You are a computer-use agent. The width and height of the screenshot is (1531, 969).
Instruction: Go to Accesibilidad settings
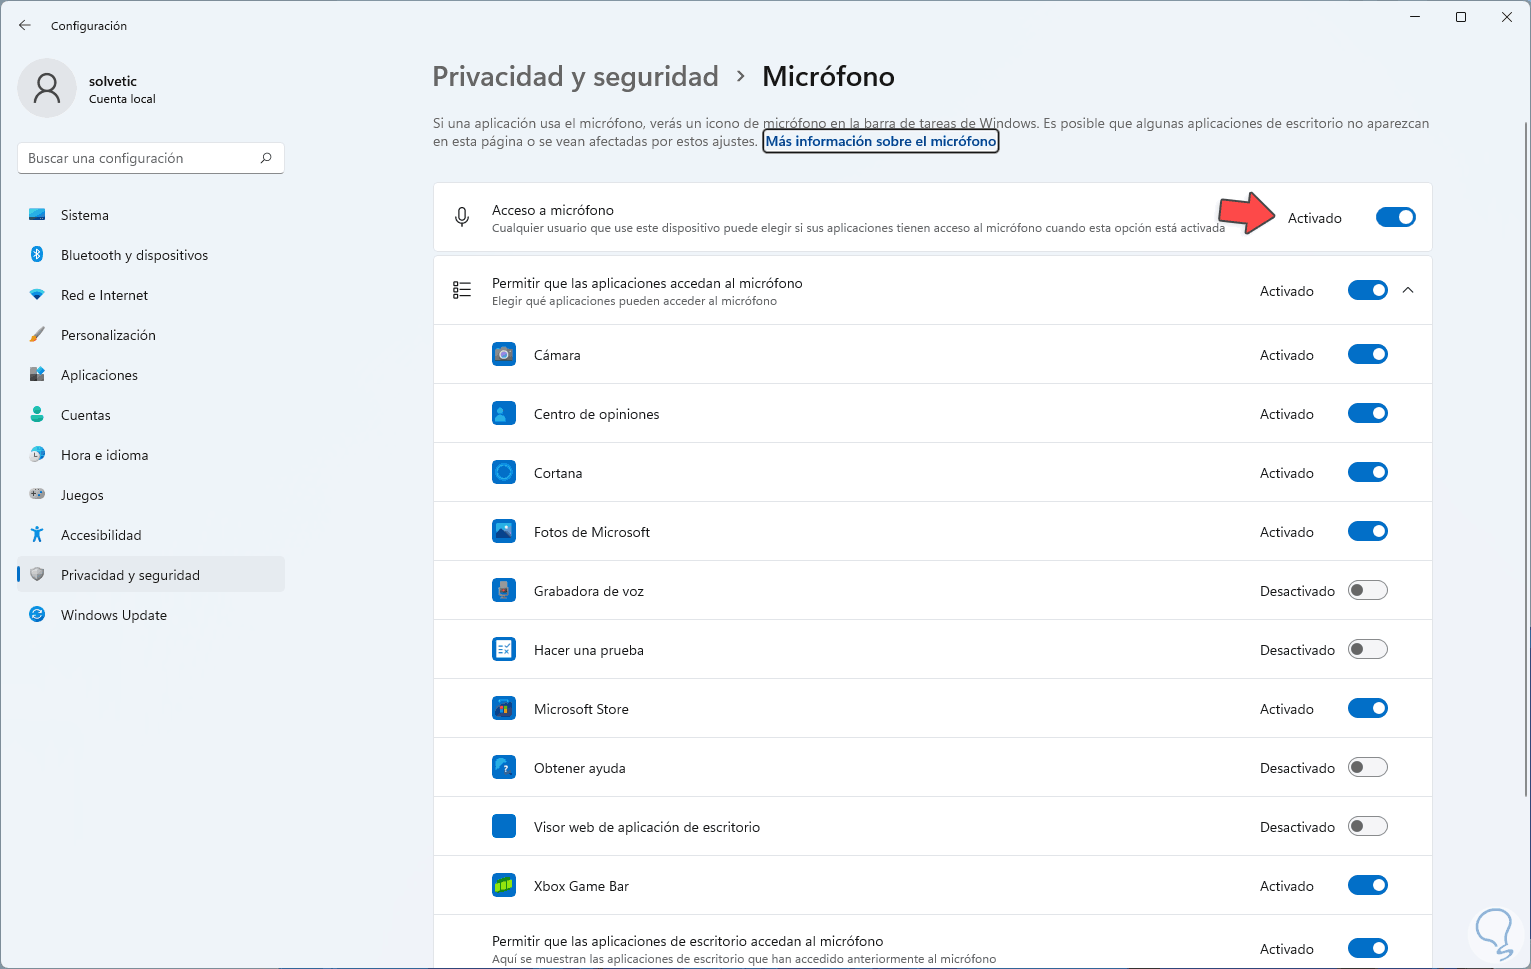(x=151, y=535)
